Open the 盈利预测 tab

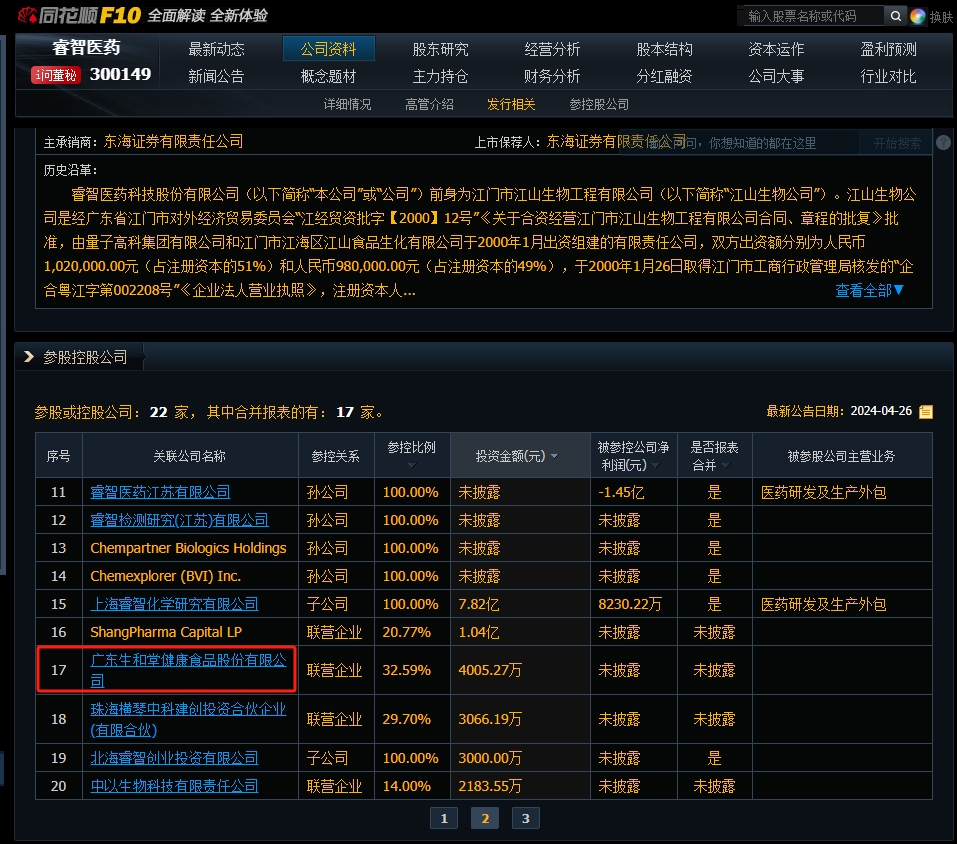tap(888, 49)
